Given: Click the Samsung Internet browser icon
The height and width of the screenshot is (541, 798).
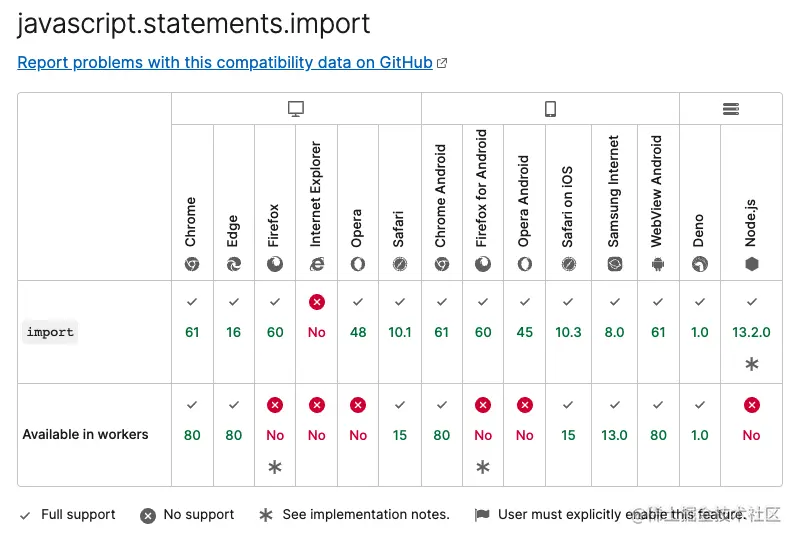Looking at the screenshot, I should coord(614,264).
